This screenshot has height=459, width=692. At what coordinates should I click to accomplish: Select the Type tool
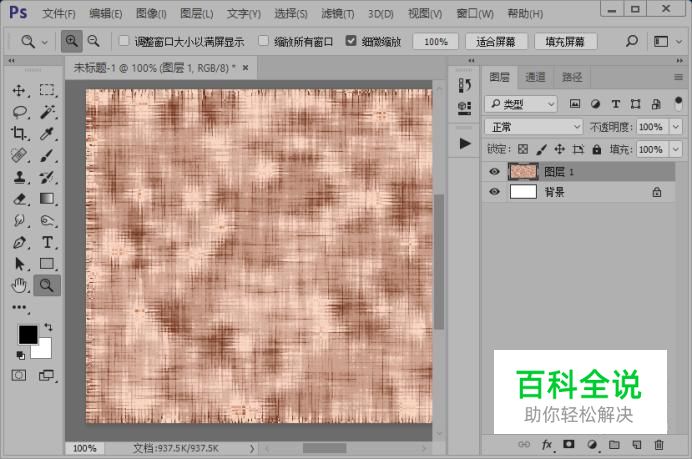[47, 242]
